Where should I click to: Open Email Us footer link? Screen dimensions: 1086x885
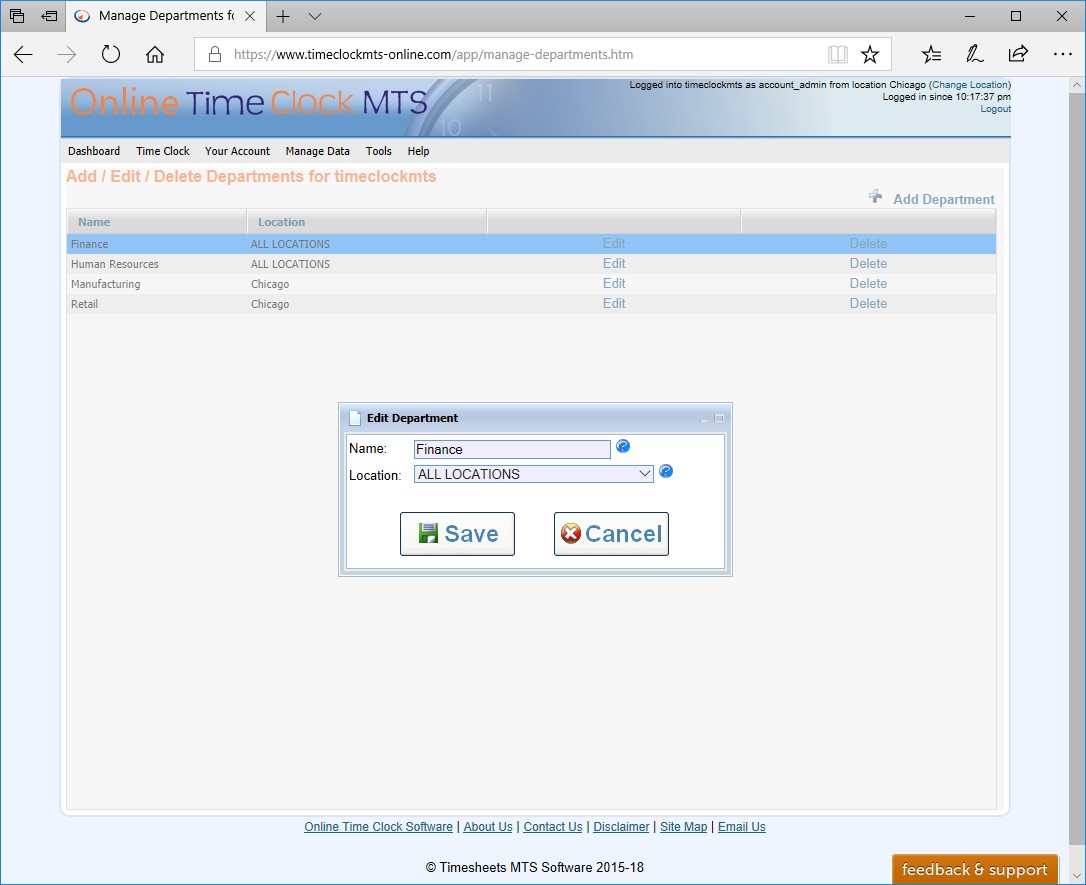coord(742,826)
